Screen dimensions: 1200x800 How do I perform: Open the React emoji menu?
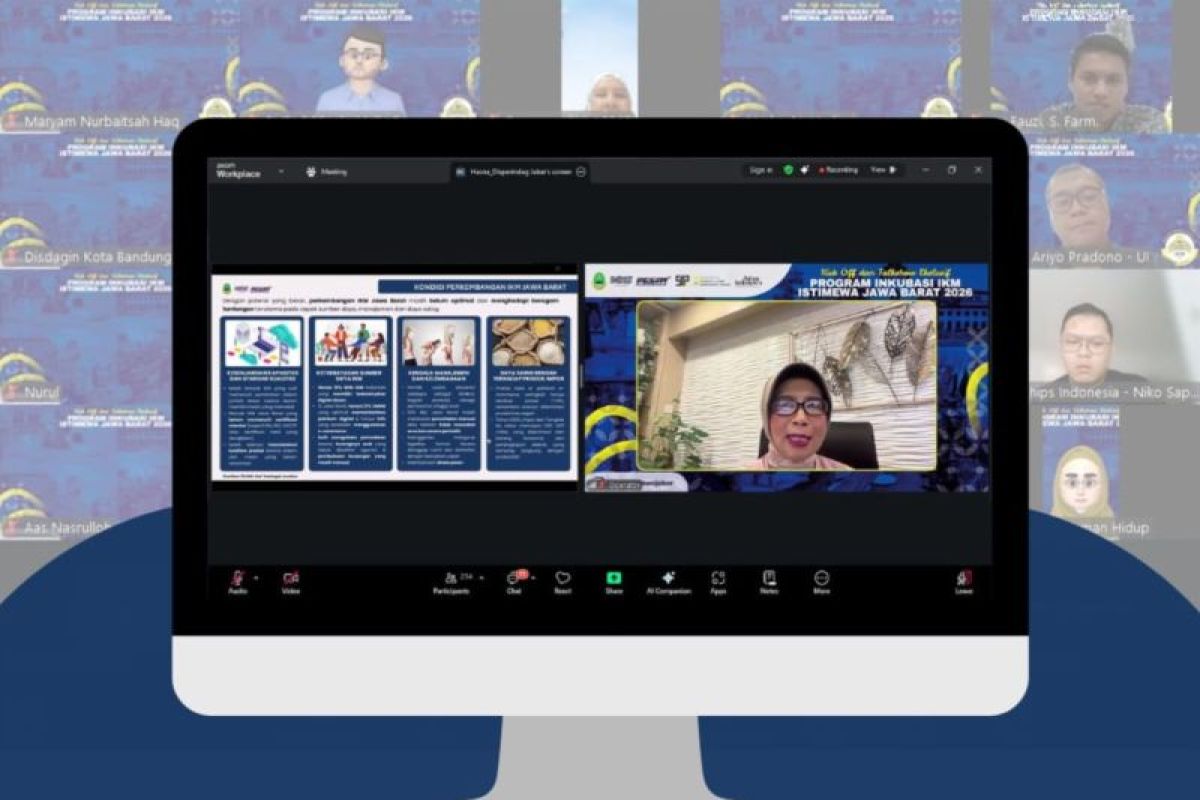pos(563,582)
